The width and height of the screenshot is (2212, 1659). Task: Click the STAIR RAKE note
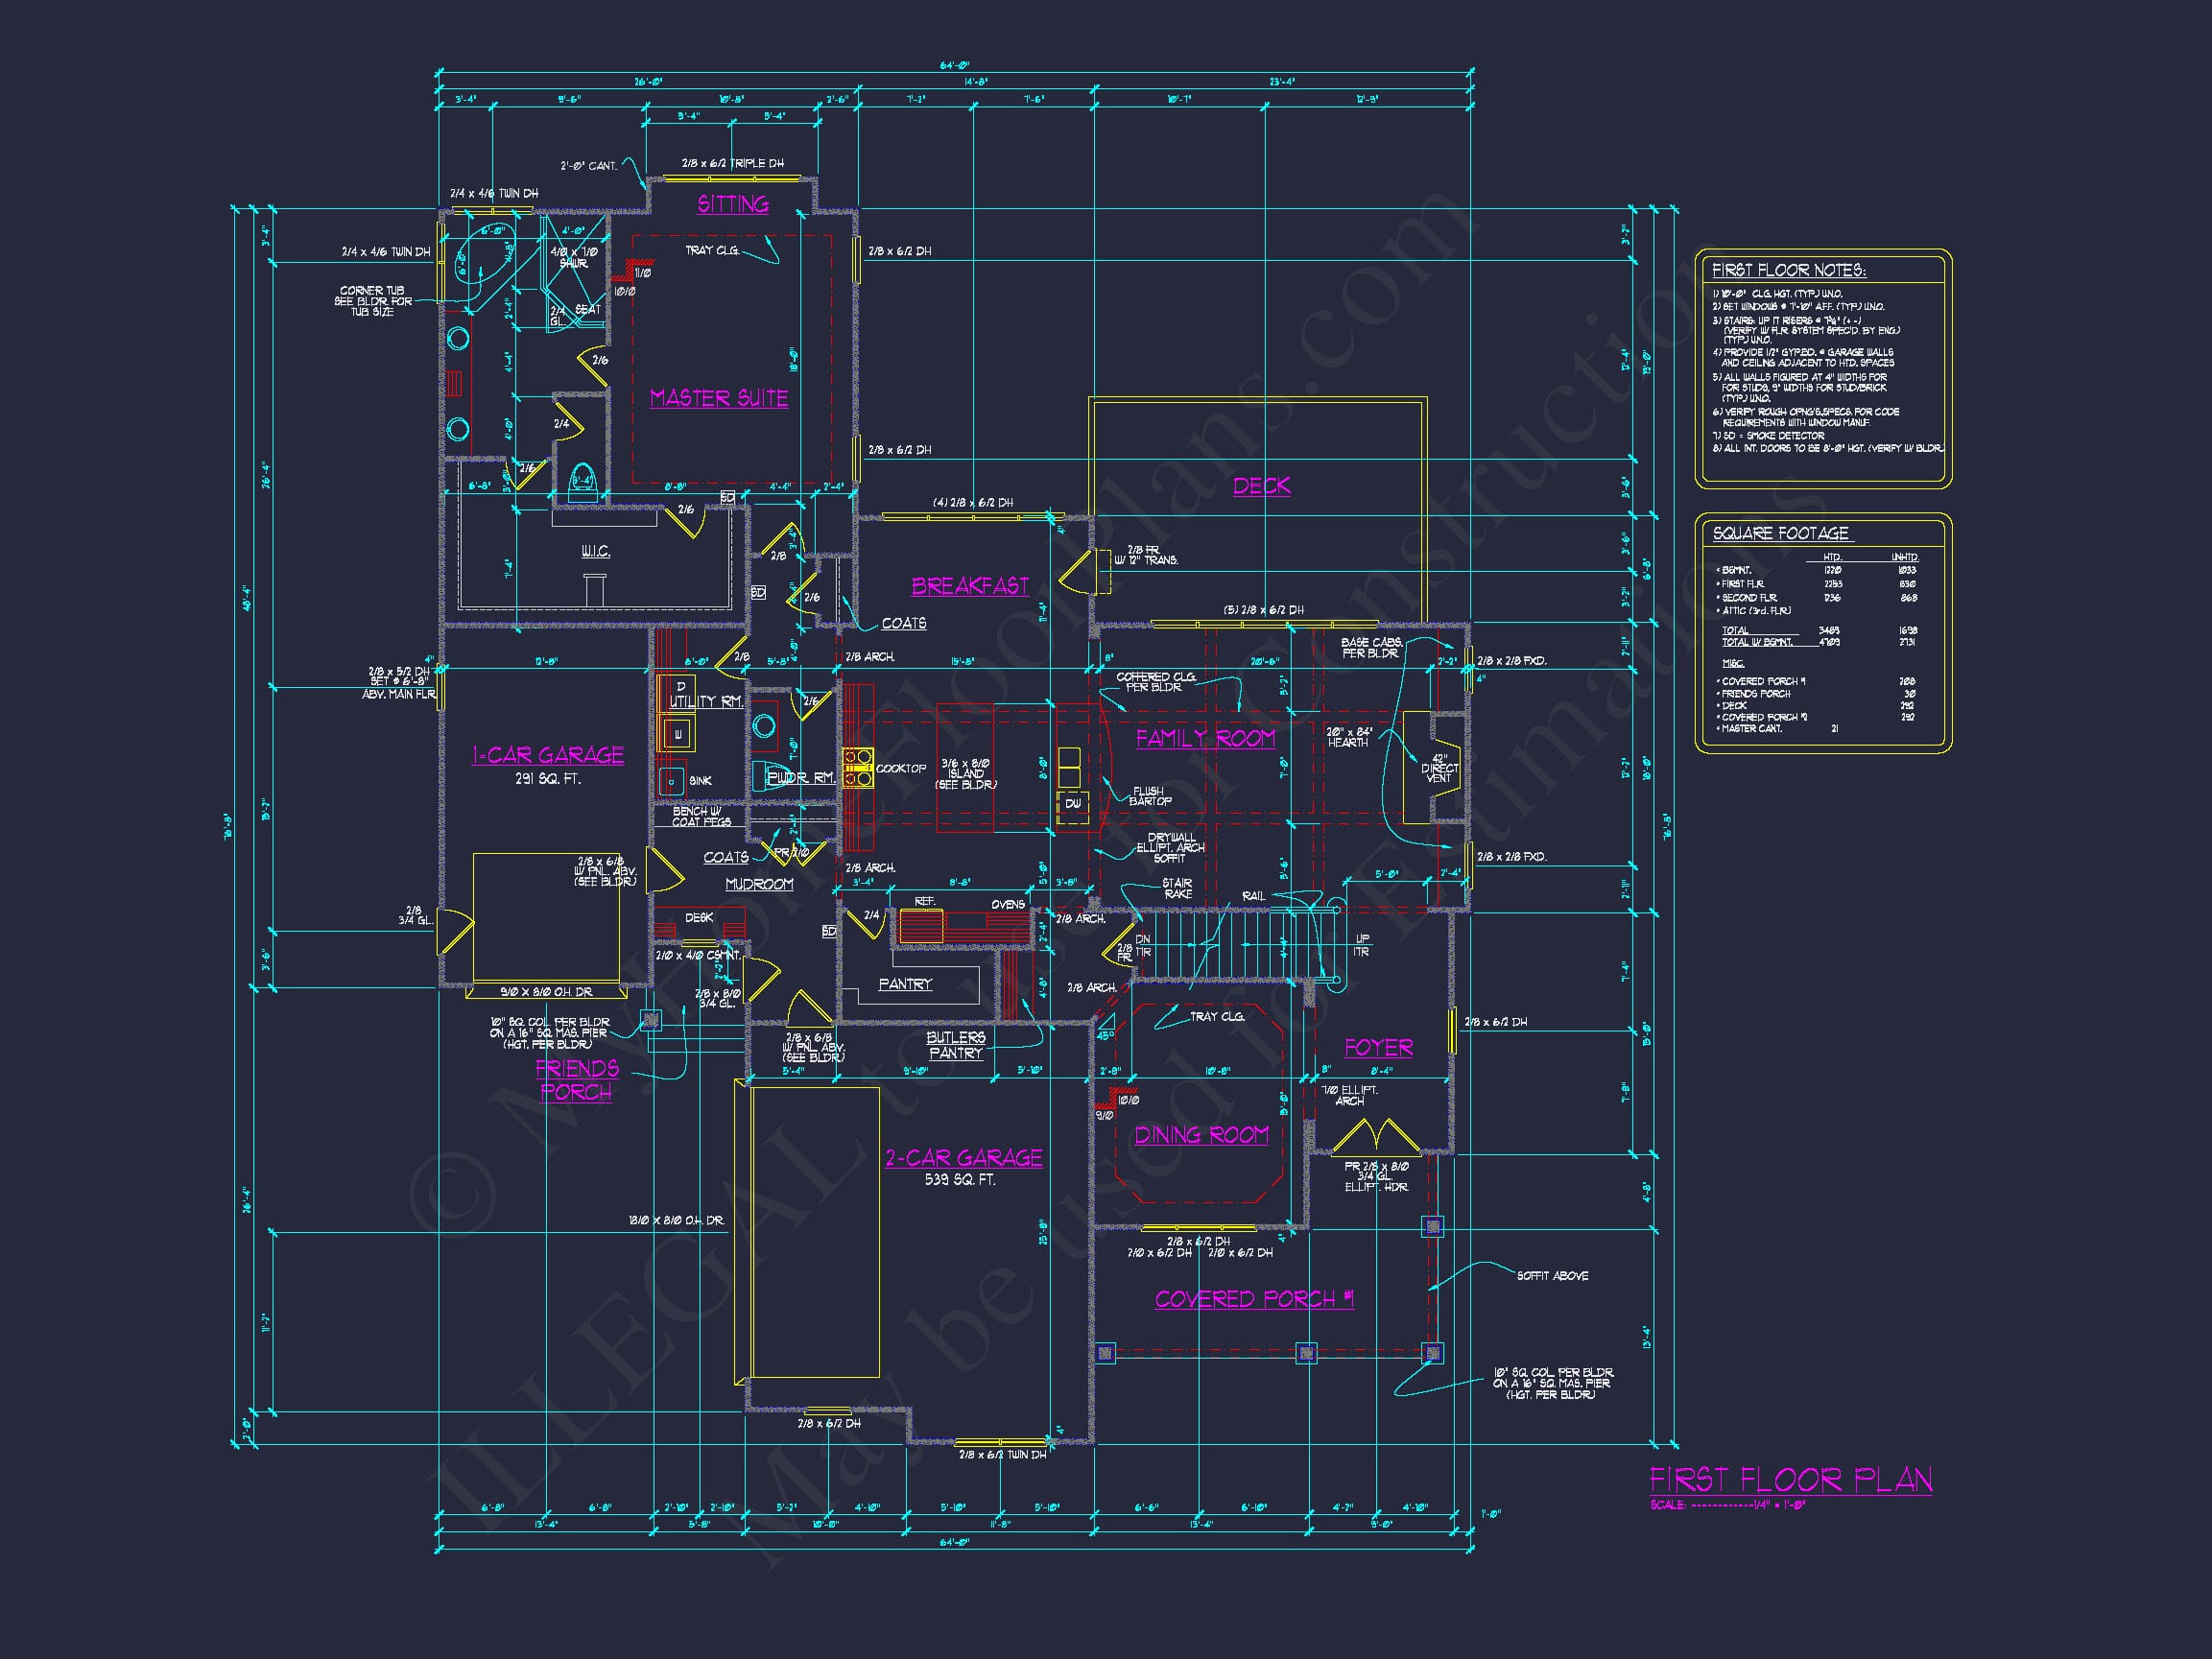tap(1177, 888)
